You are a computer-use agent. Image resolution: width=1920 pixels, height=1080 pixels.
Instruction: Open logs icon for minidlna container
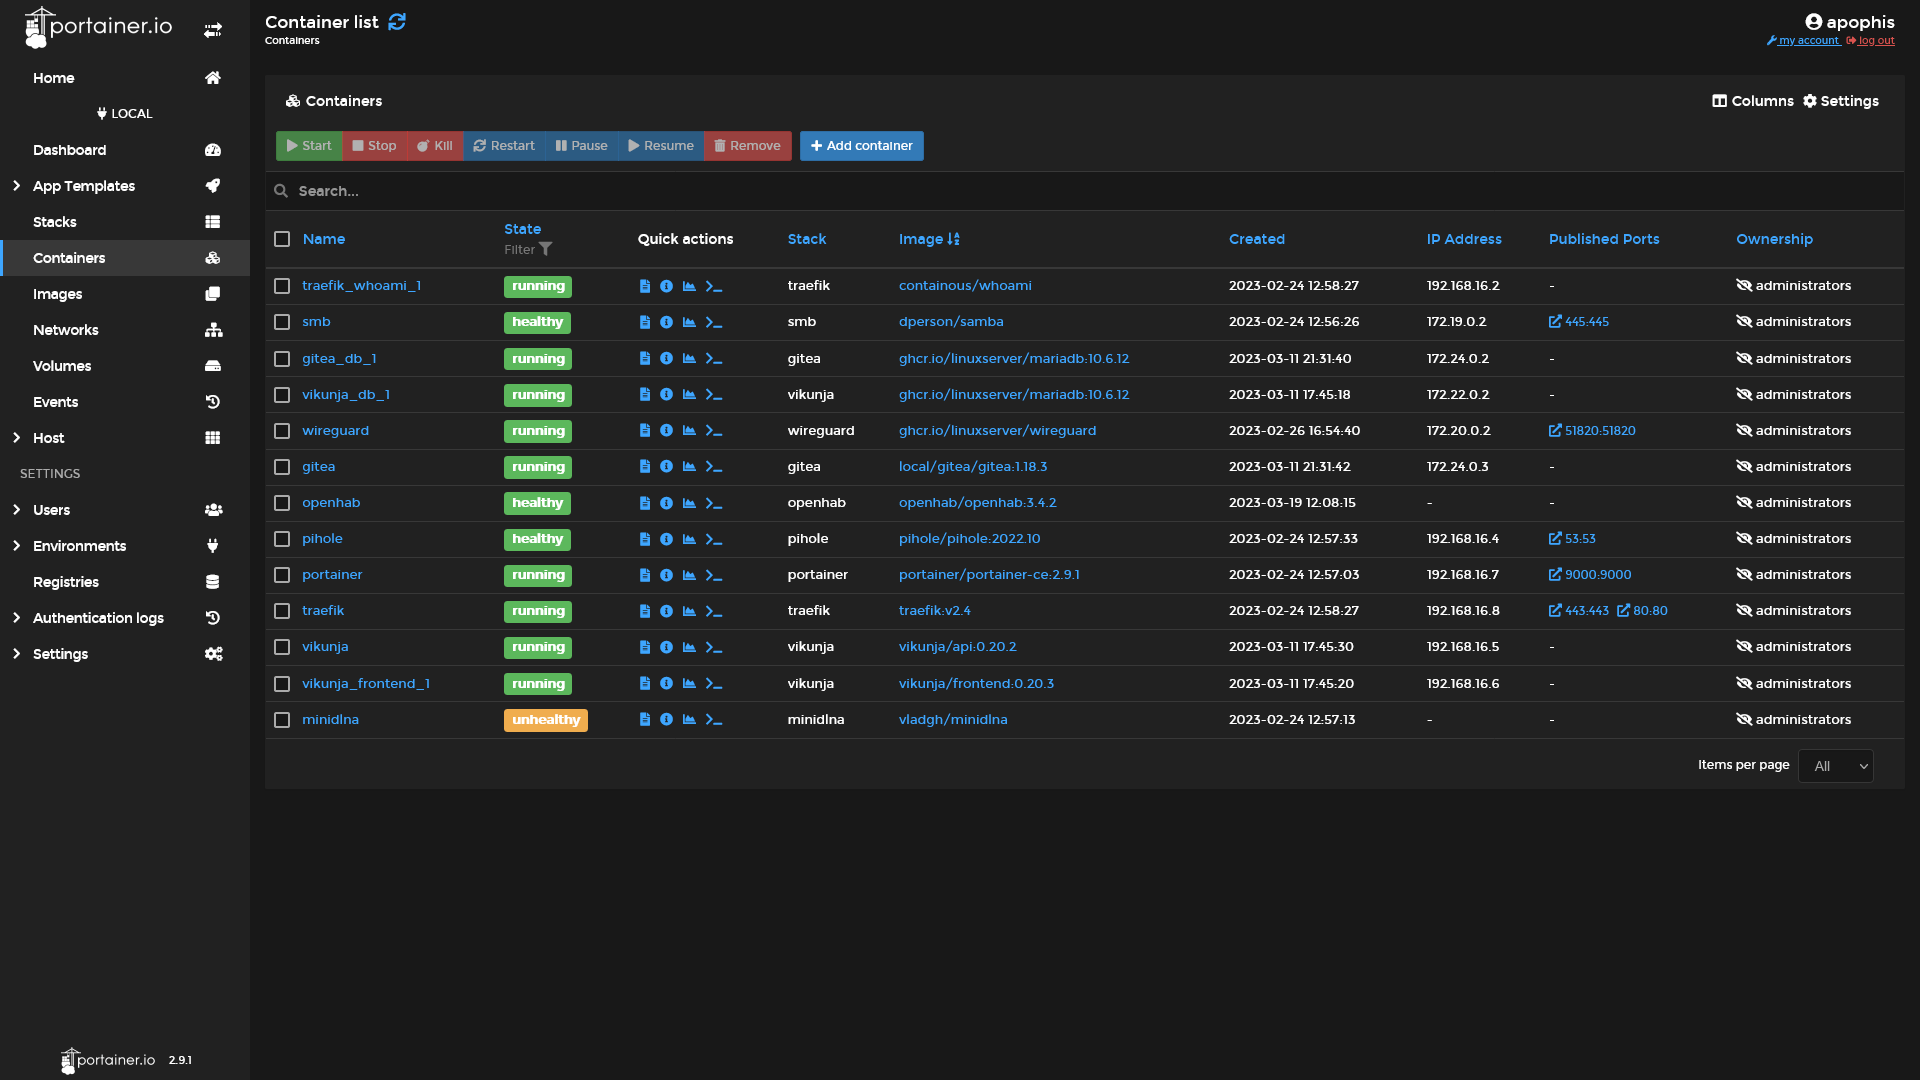(x=645, y=720)
